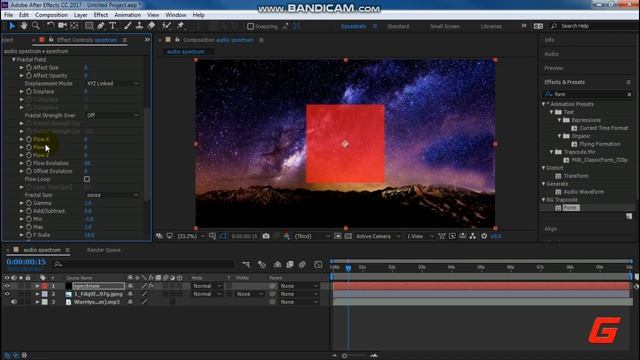The image size is (640, 360).
Task: Select the Eraser tool
Action: pos(151,26)
